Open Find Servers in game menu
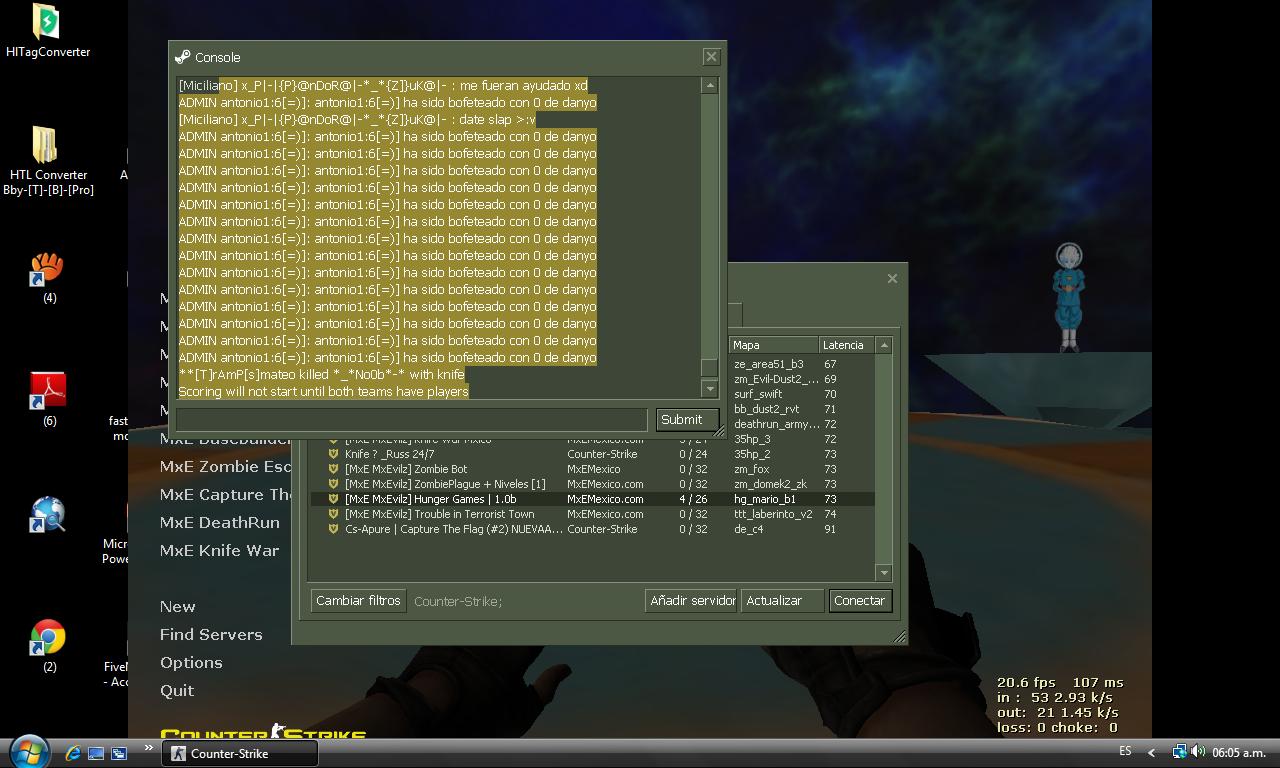The image size is (1280, 768). [211, 634]
